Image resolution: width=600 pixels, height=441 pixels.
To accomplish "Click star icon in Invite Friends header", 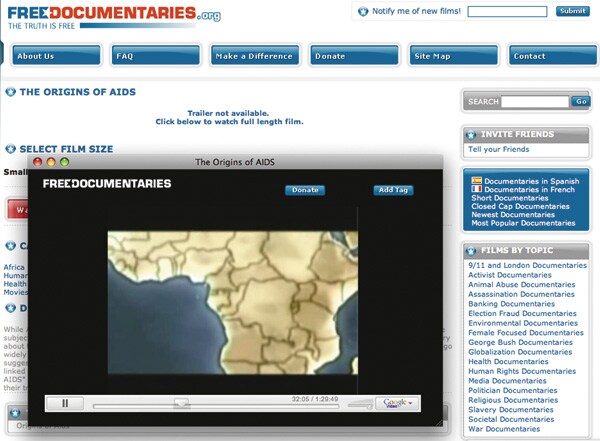I will 471,135.
